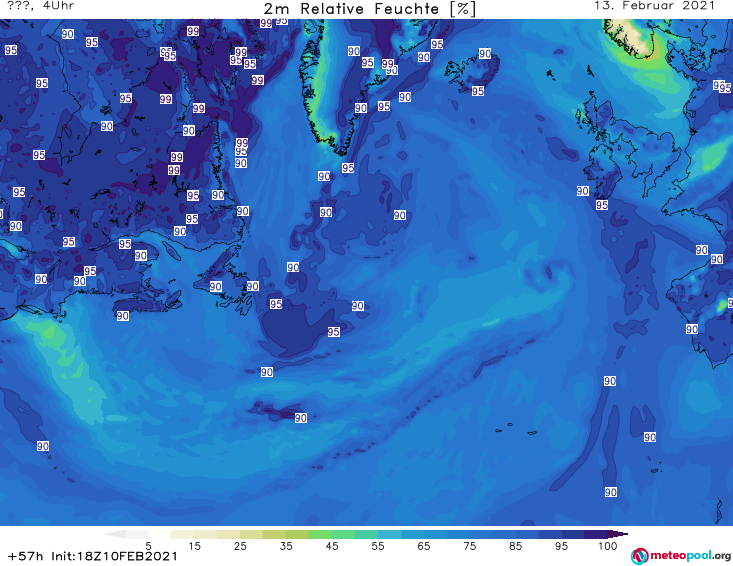The height and width of the screenshot is (566, 733).
Task: Click the date "13. Februar 2021"
Action: (654, 6)
